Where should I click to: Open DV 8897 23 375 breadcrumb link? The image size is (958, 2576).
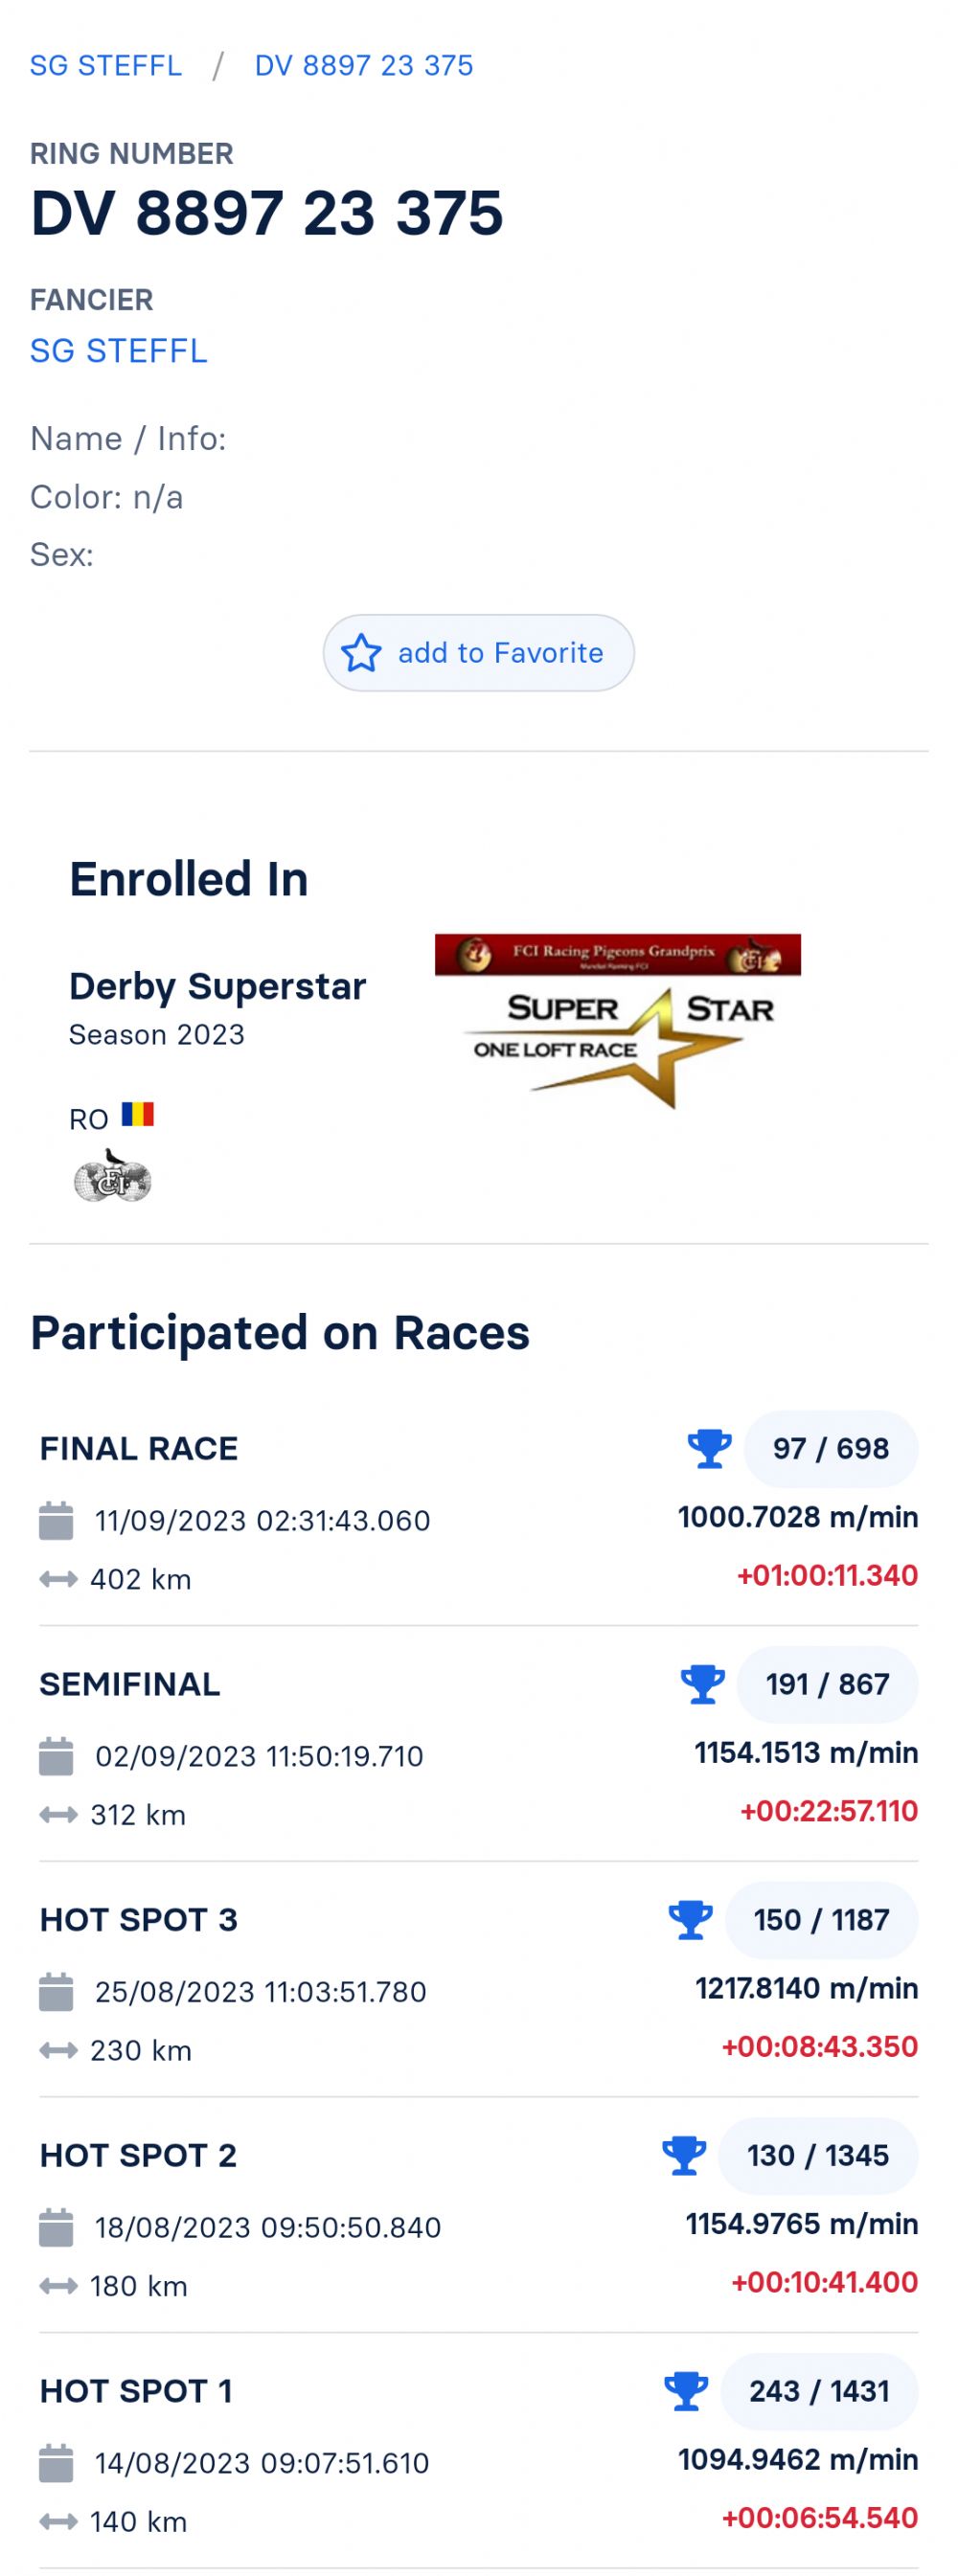click(x=364, y=66)
